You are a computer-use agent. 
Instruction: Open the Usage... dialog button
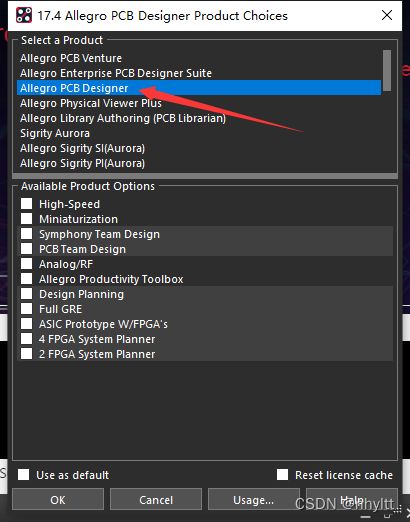[254, 499]
